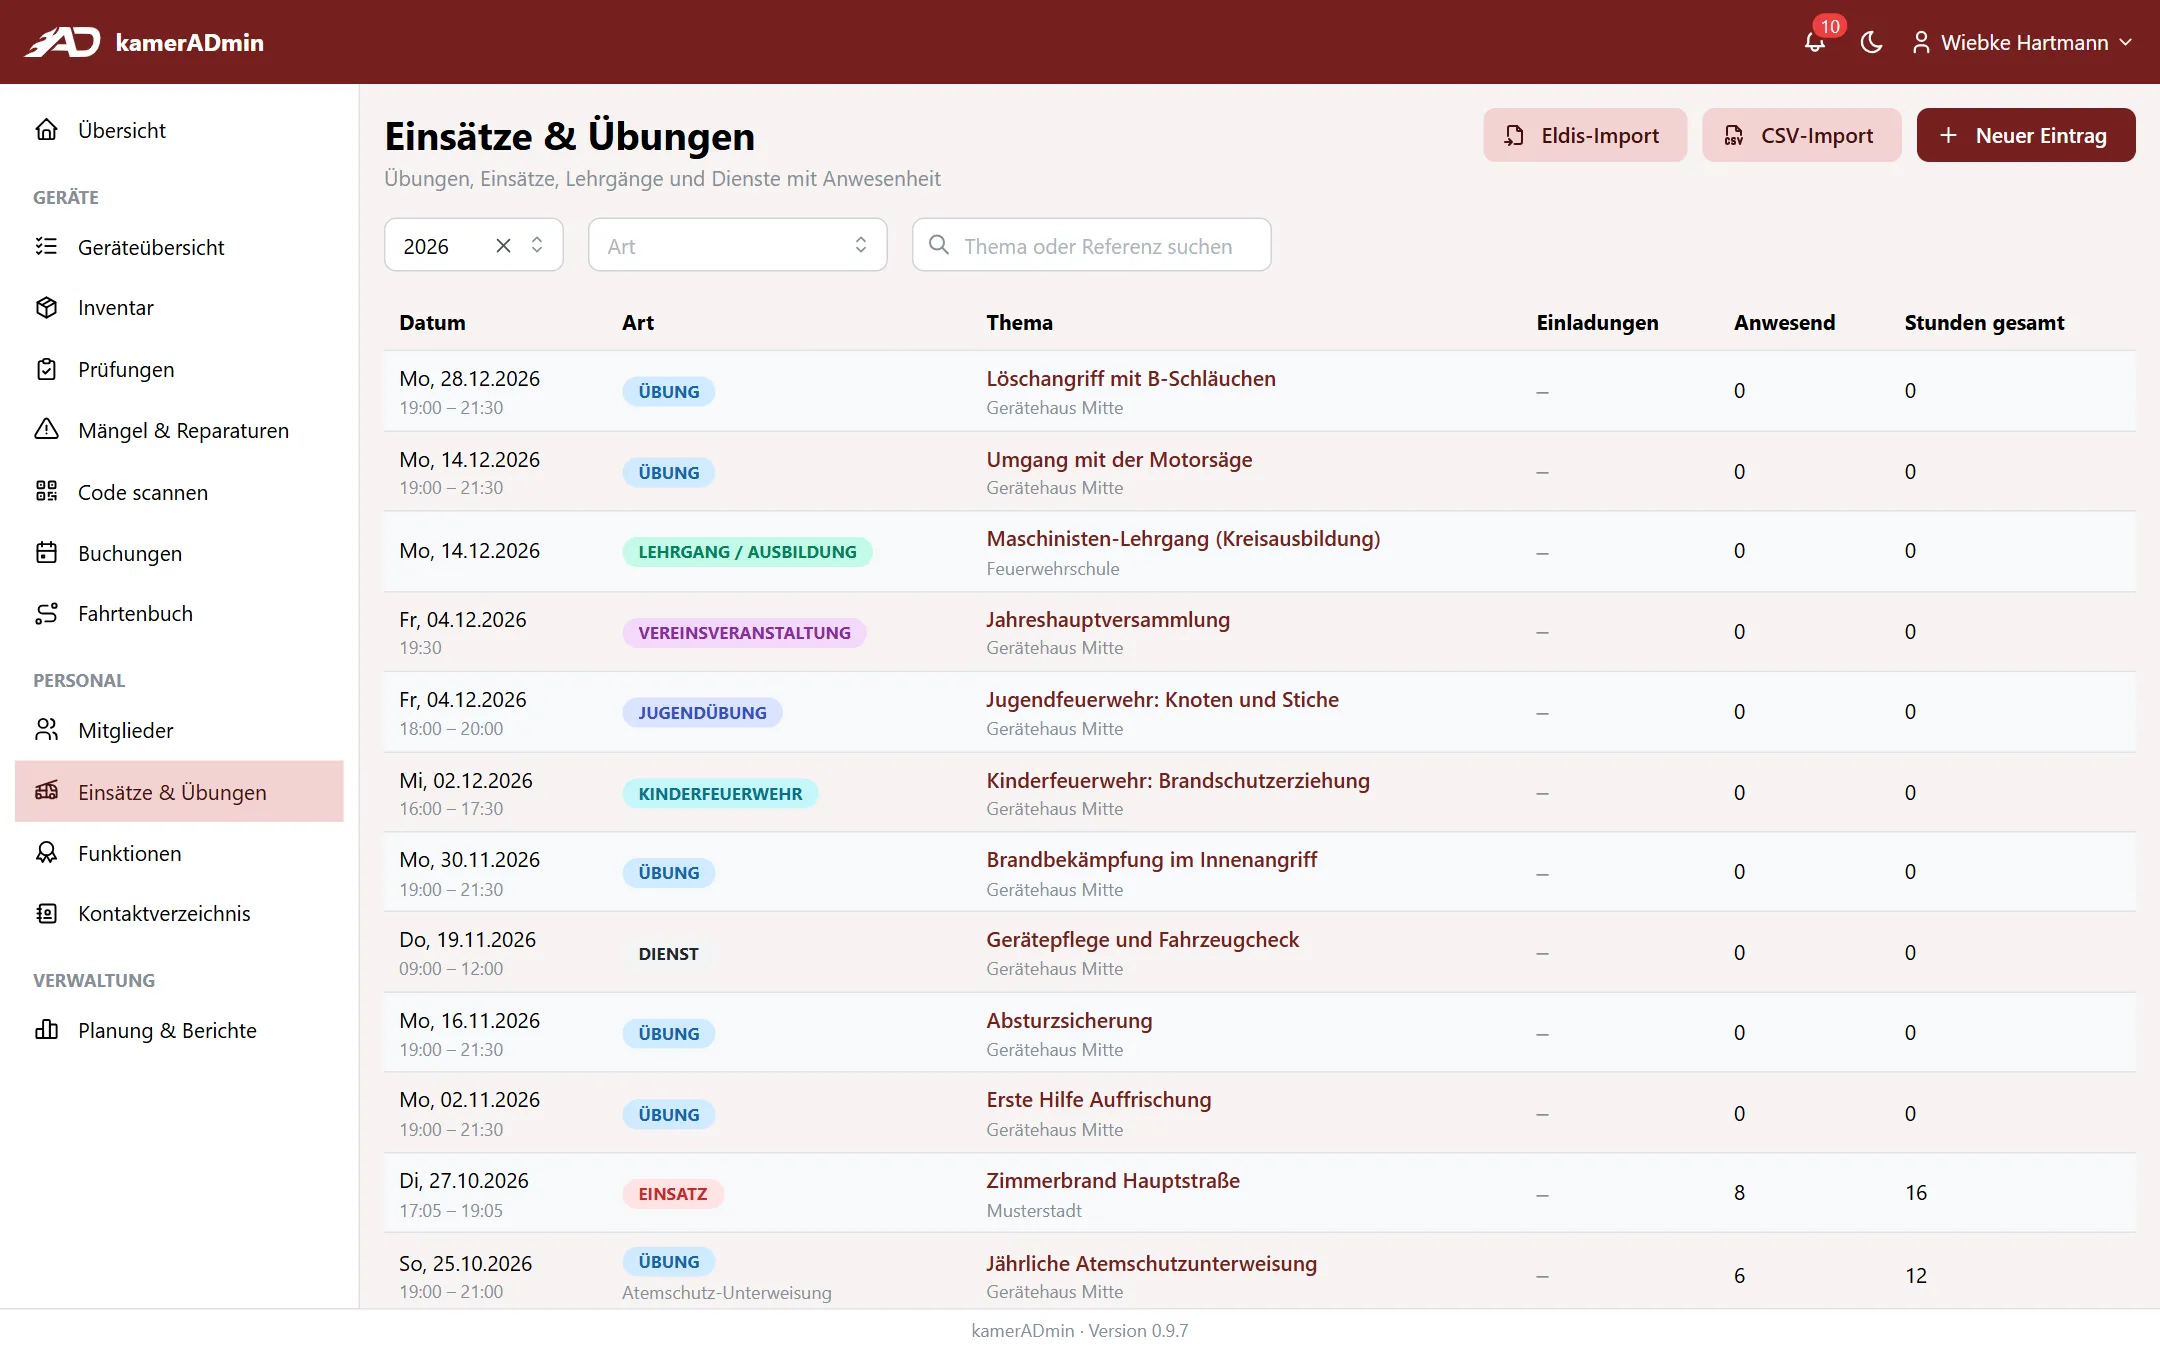Open Inventar box icon in sidebar
Image resolution: width=2160 pixels, height=1350 pixels.
coord(46,307)
